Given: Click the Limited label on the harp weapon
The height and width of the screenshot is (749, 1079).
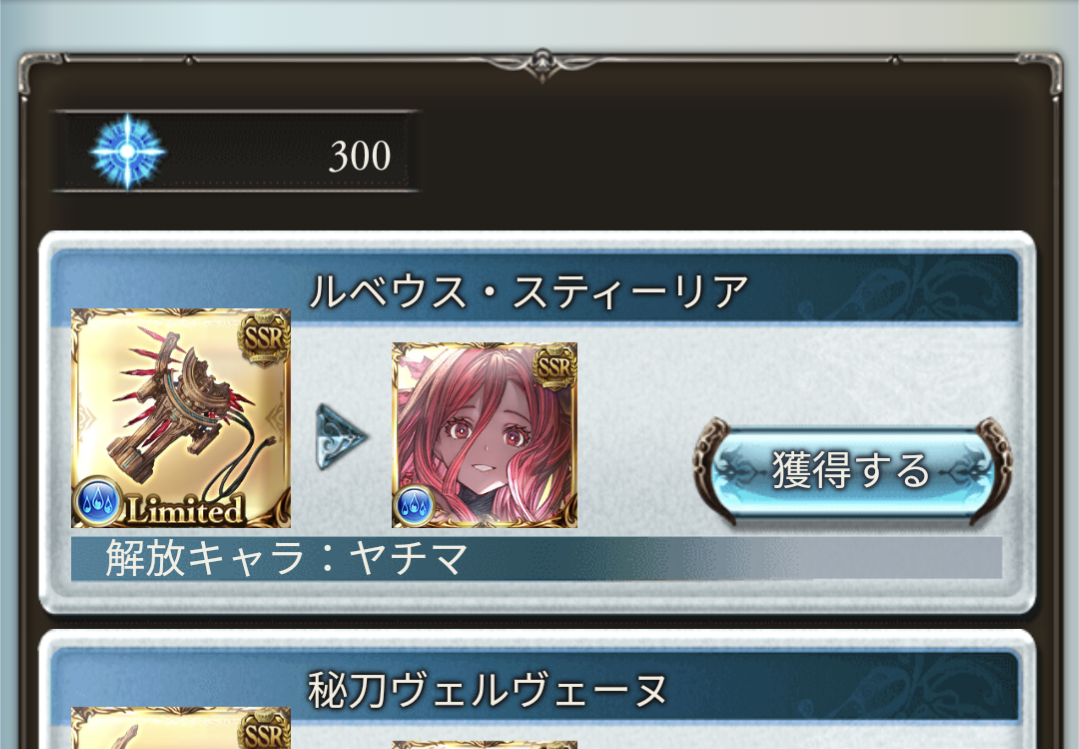Looking at the screenshot, I should pos(186,510).
